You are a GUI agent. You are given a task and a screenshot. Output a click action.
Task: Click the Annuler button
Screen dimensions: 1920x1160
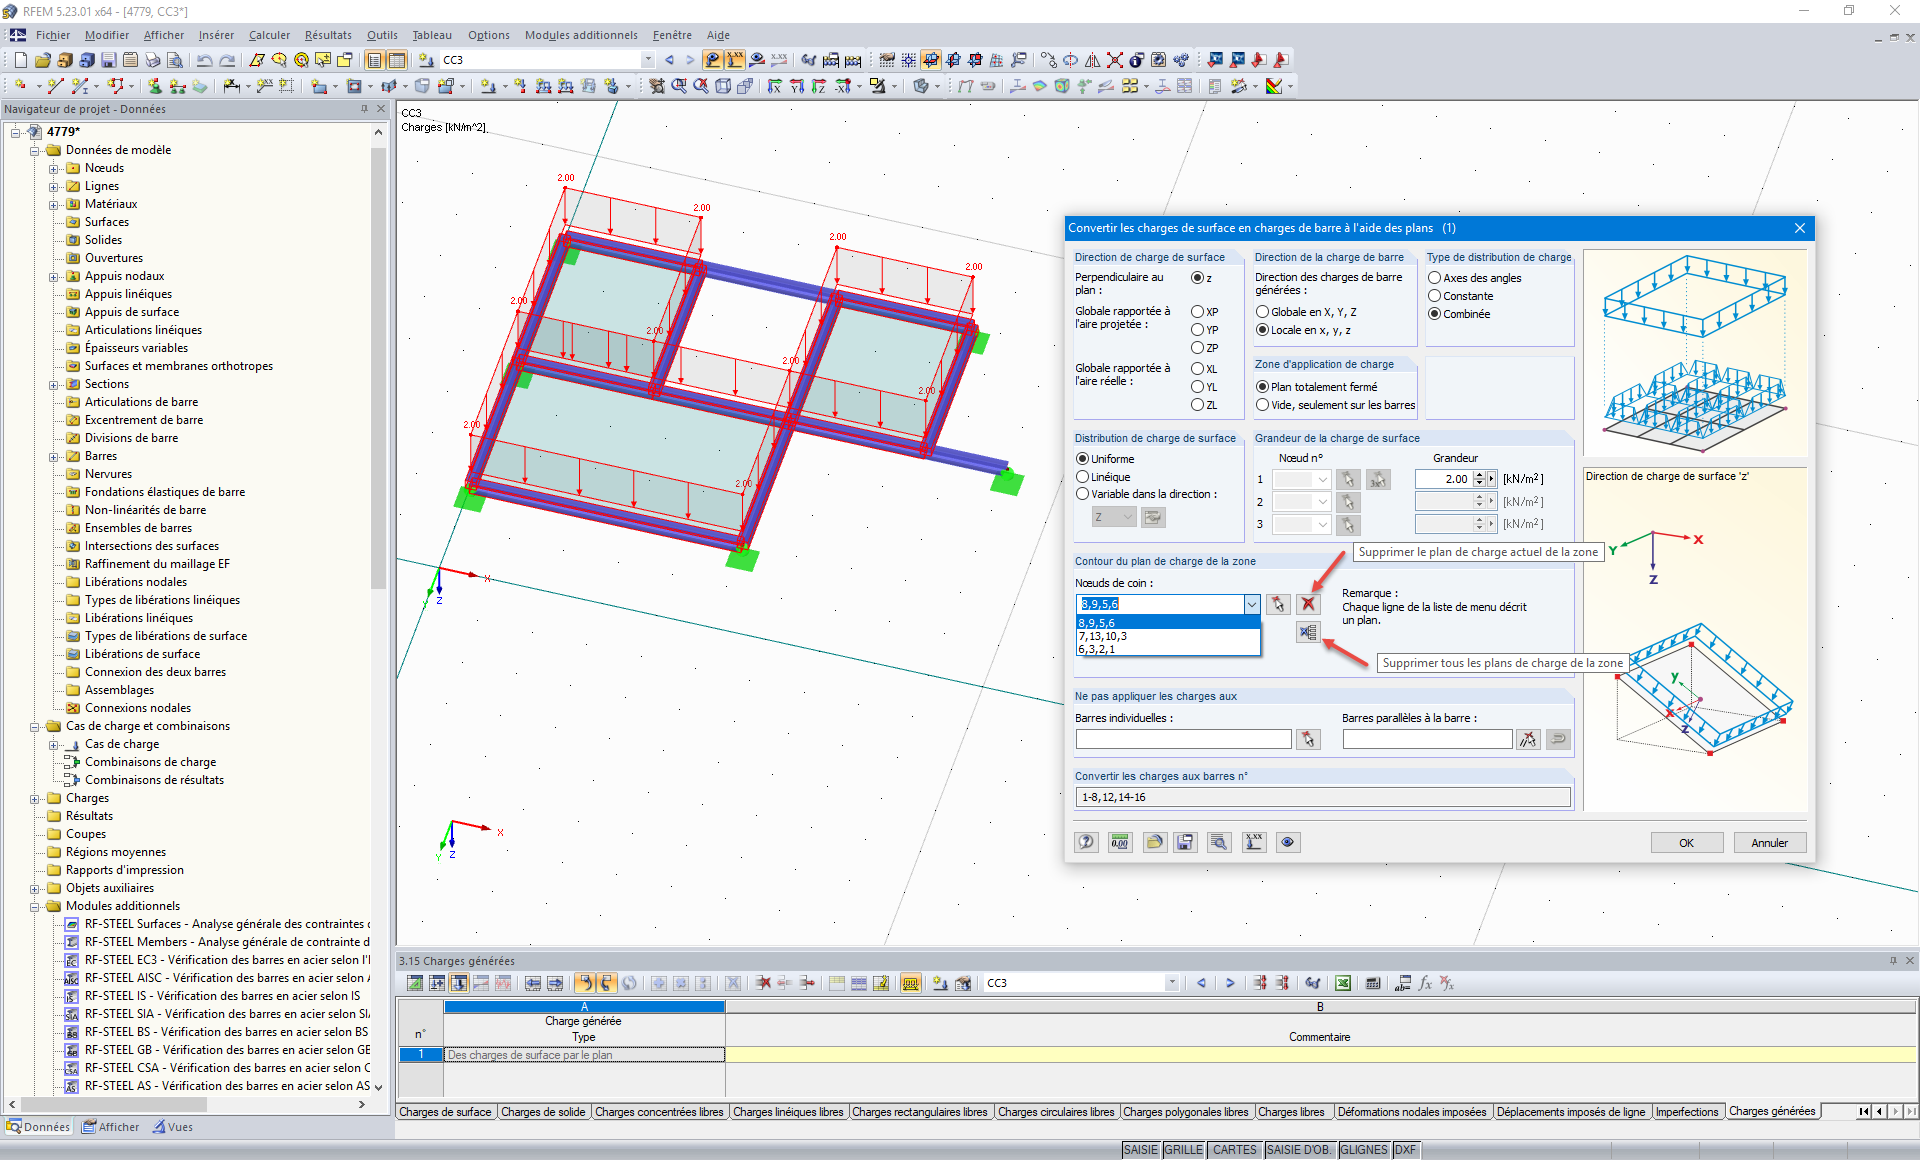(1769, 842)
